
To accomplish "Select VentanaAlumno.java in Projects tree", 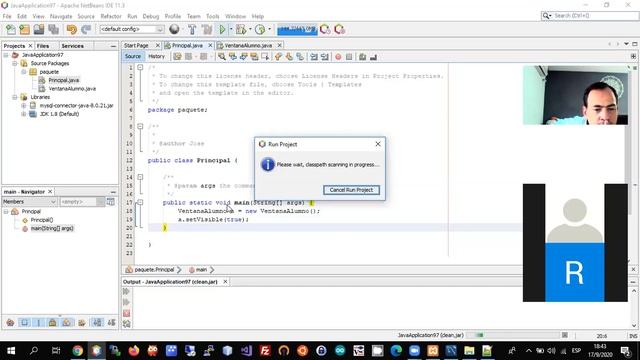I will 72,89.
